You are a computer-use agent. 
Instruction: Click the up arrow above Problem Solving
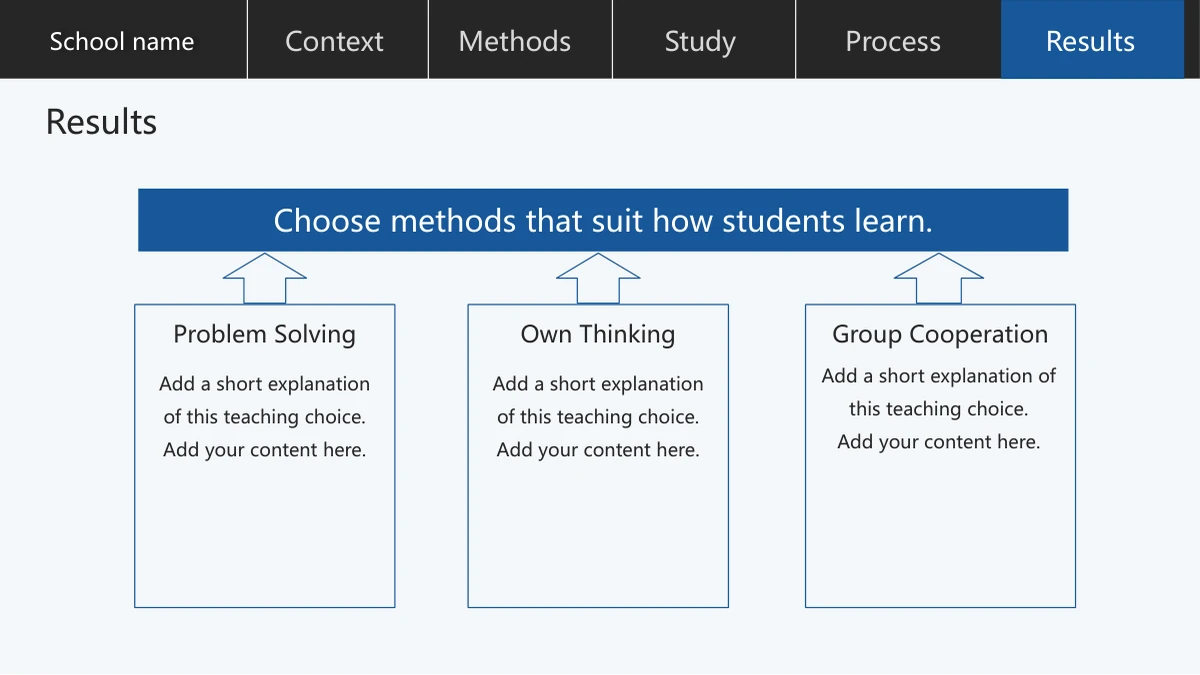point(265,278)
